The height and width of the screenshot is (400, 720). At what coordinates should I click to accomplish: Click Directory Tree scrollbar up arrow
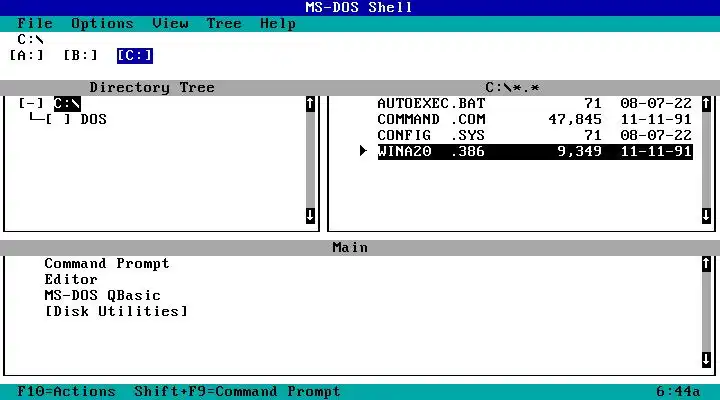pyautogui.click(x=310, y=104)
